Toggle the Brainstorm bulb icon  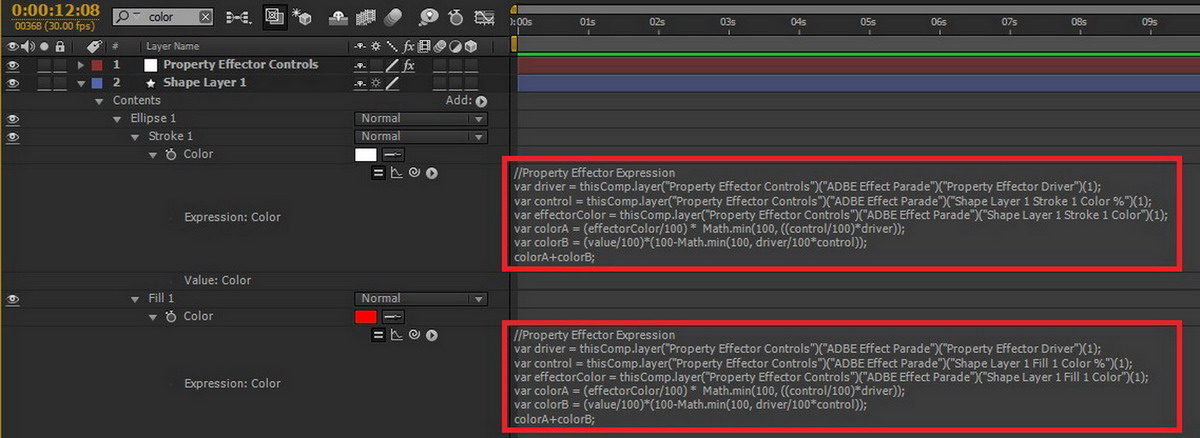click(428, 17)
